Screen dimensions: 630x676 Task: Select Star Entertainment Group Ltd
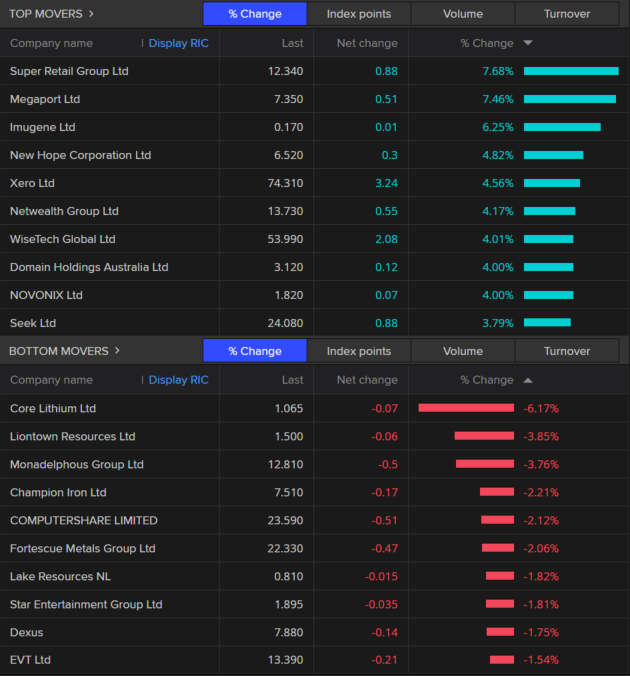pyautogui.click(x=86, y=604)
